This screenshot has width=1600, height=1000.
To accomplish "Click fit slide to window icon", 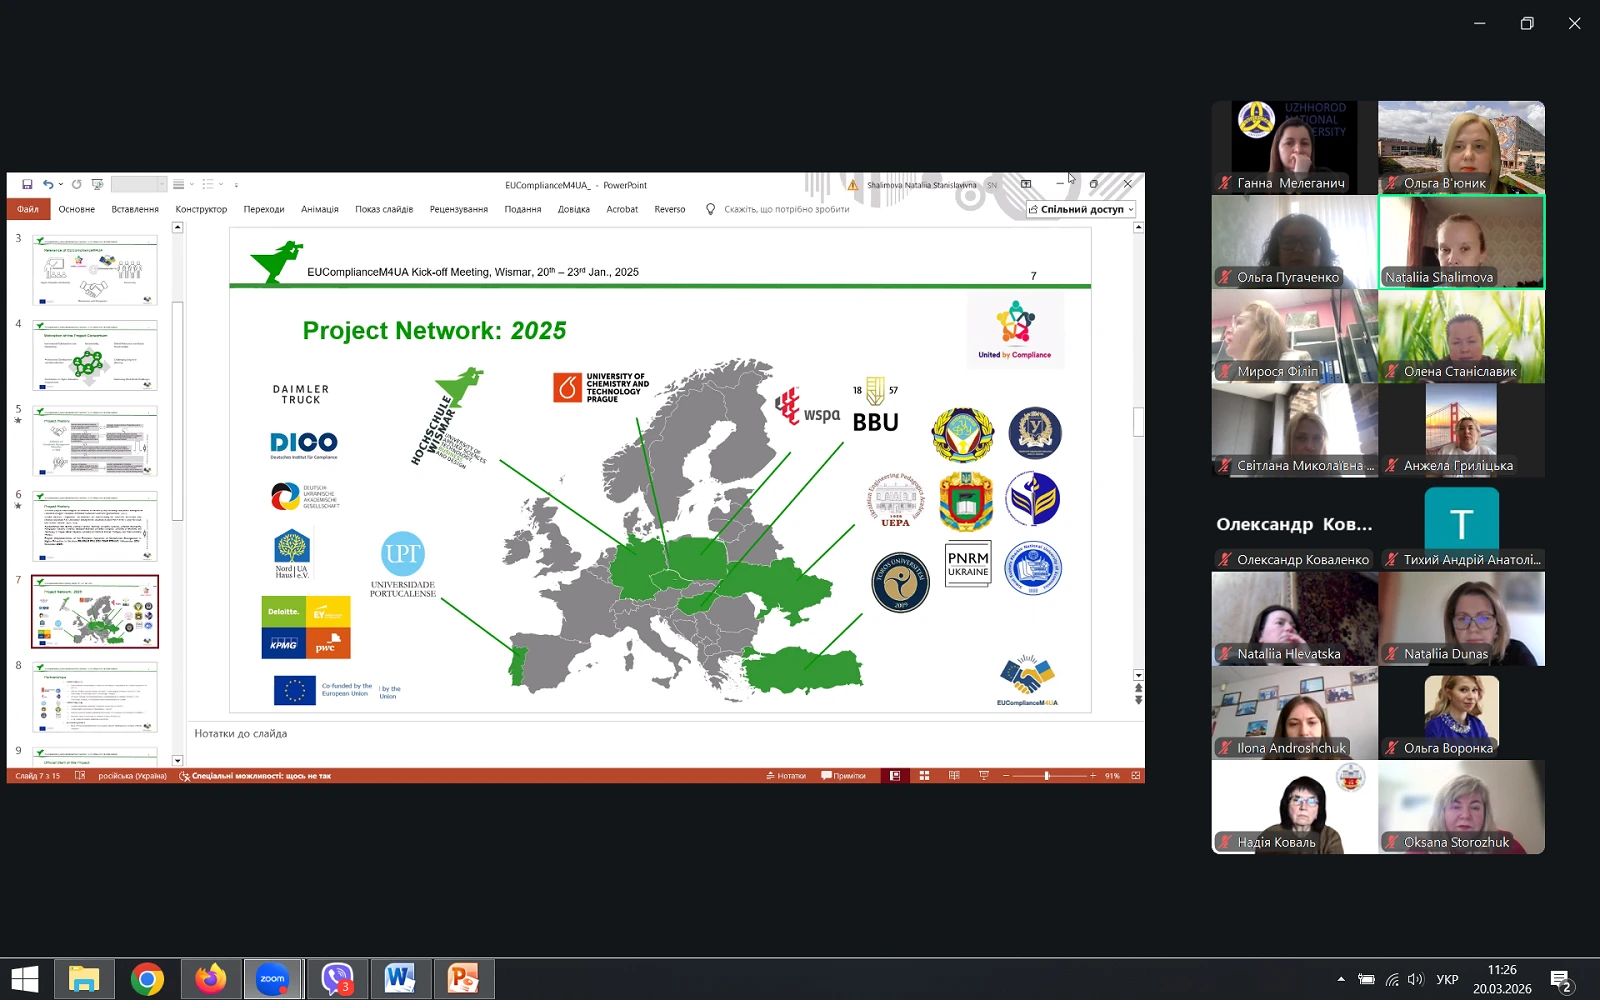I will (1135, 776).
